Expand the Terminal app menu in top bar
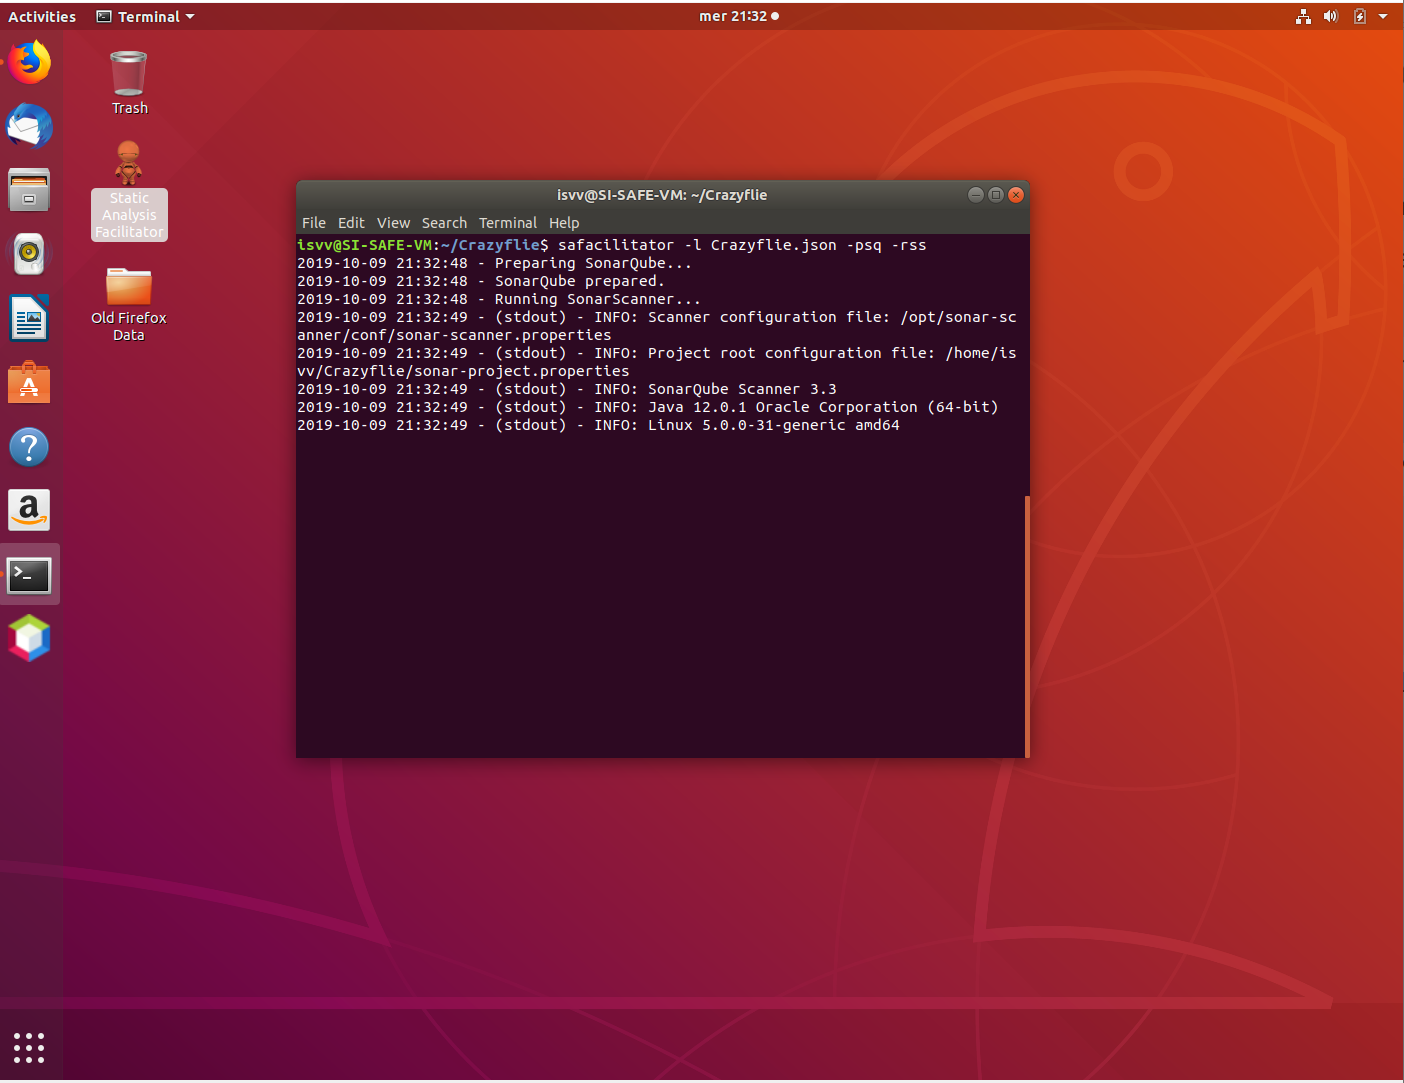 point(146,17)
